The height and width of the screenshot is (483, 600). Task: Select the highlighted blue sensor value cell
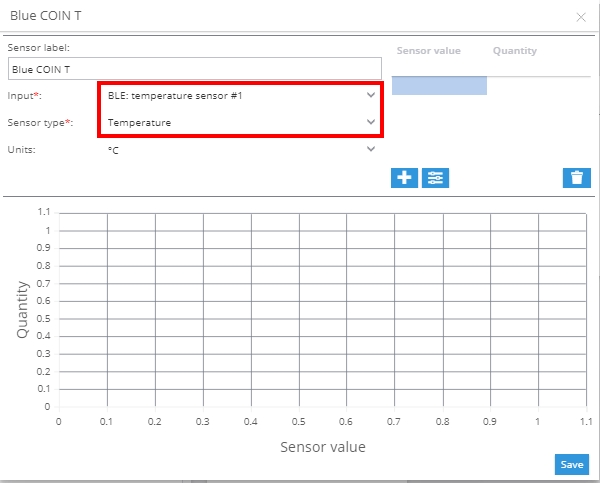pos(439,86)
